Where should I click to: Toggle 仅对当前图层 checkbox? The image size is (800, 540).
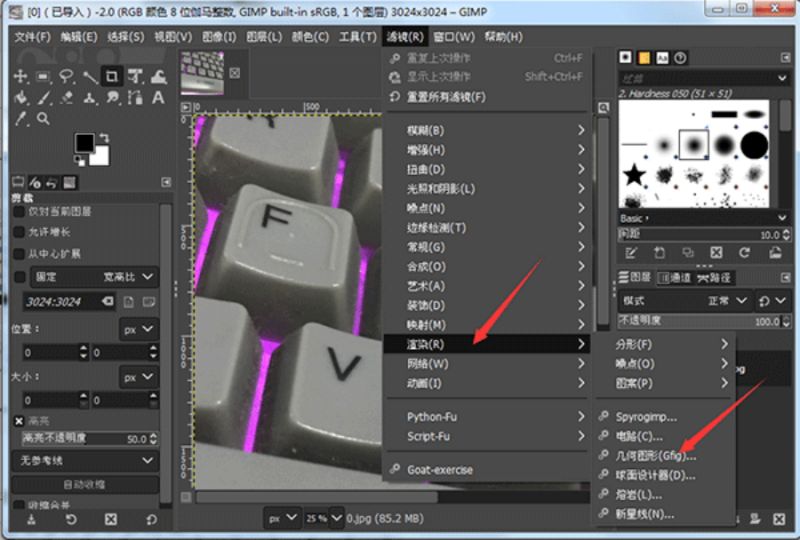19,211
